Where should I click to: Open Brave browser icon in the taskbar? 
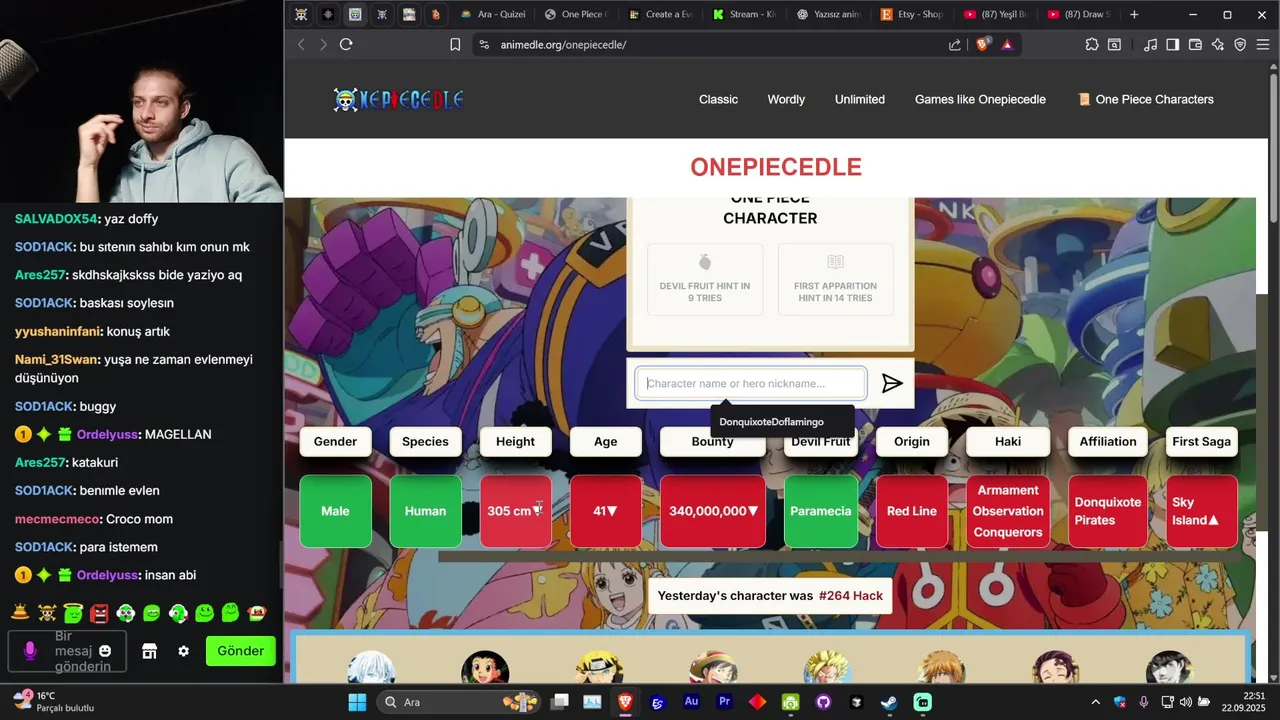[x=625, y=702]
